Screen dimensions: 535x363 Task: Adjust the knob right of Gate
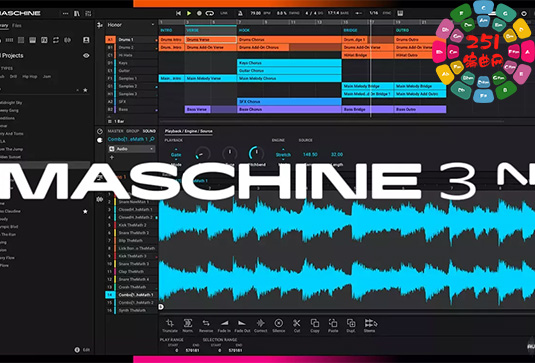203,153
